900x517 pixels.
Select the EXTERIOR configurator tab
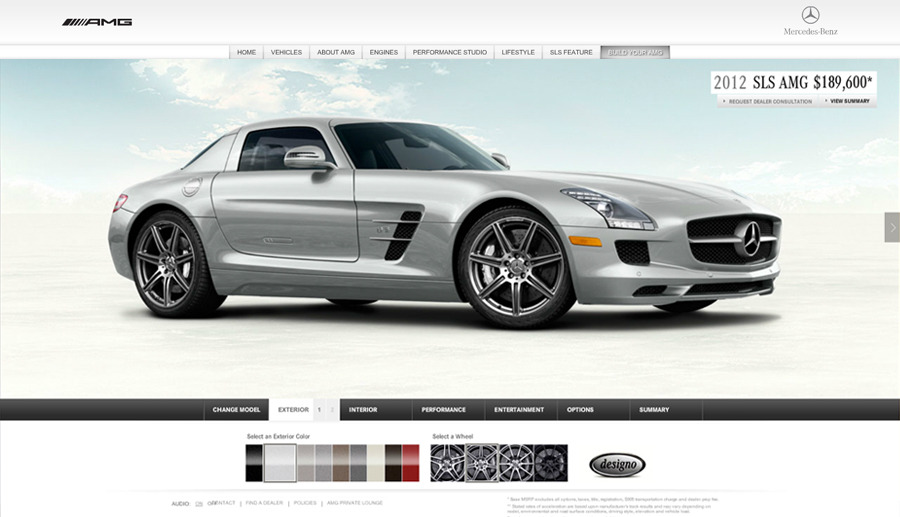[x=293, y=410]
